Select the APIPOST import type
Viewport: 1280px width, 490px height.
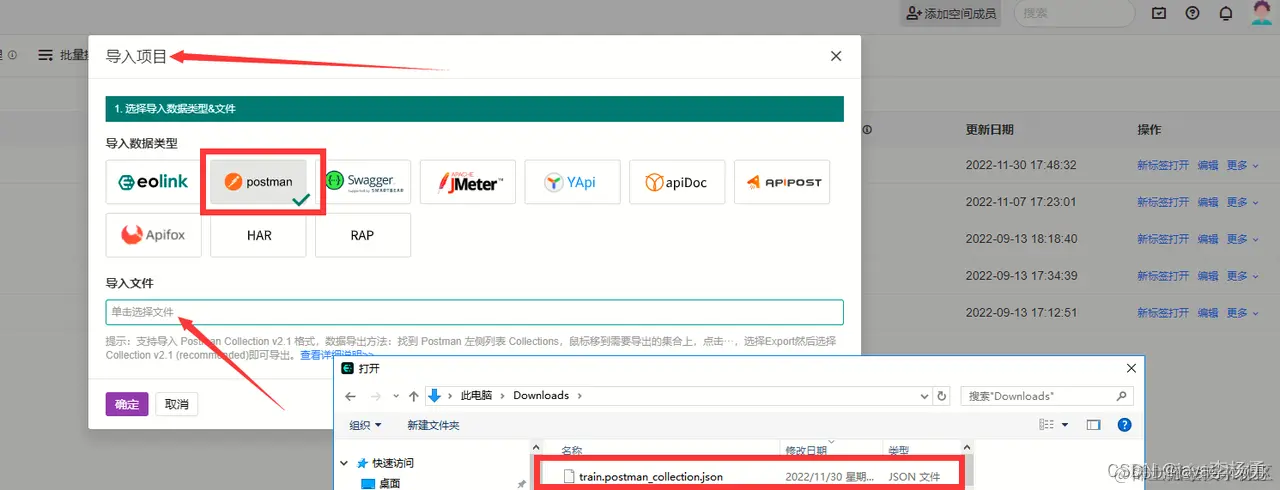pyautogui.click(x=782, y=182)
